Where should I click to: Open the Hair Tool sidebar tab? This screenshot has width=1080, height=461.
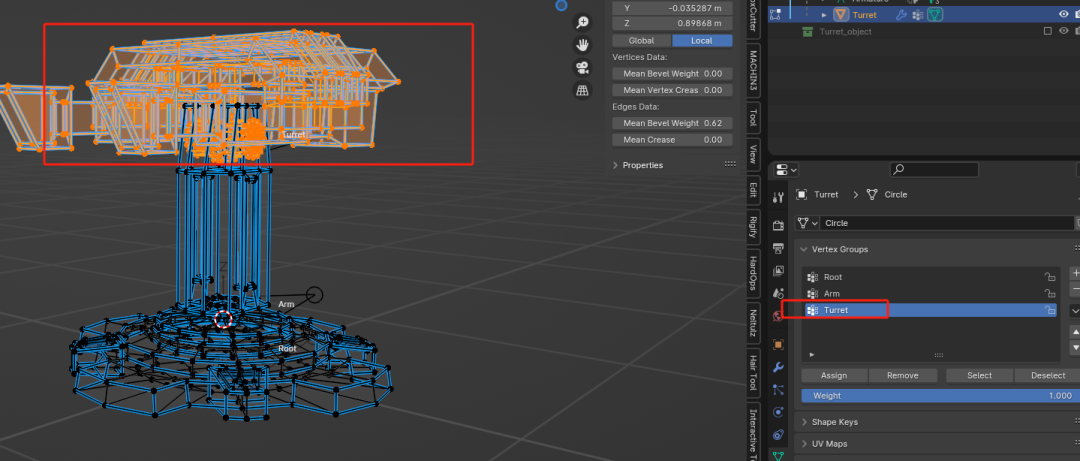754,375
